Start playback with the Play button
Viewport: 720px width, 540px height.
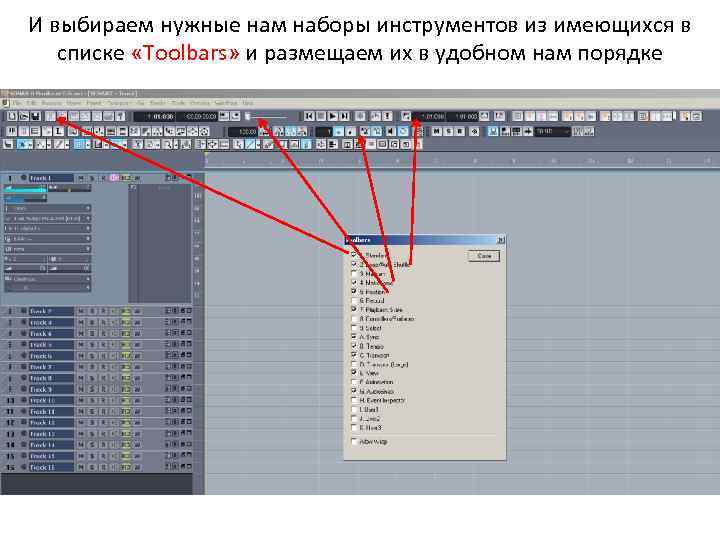coord(333,117)
